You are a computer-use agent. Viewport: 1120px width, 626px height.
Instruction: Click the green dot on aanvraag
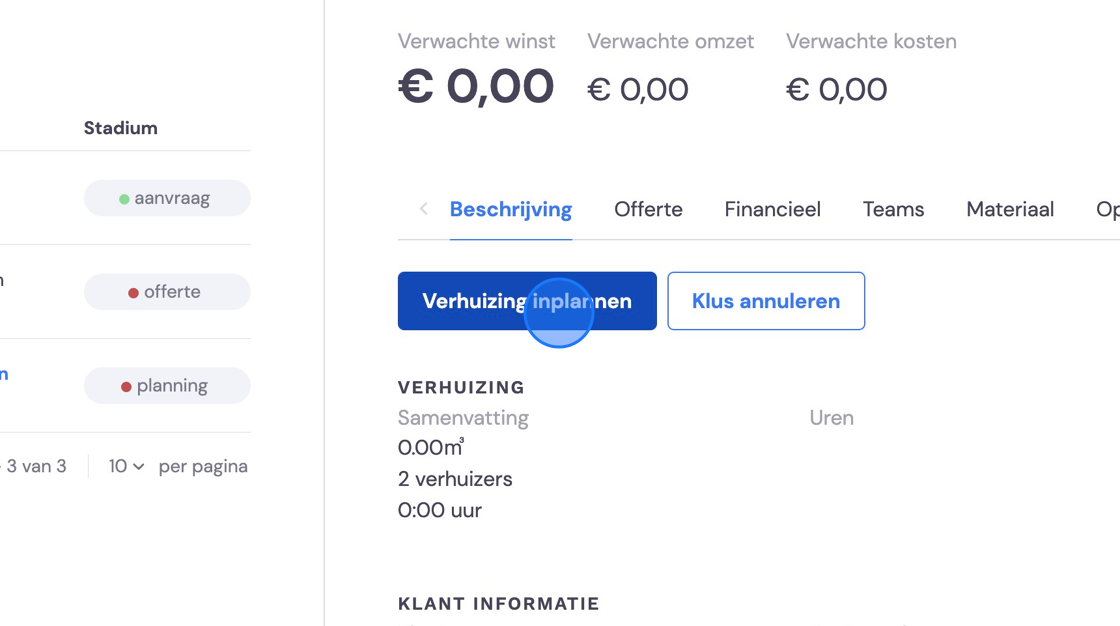tap(124, 199)
